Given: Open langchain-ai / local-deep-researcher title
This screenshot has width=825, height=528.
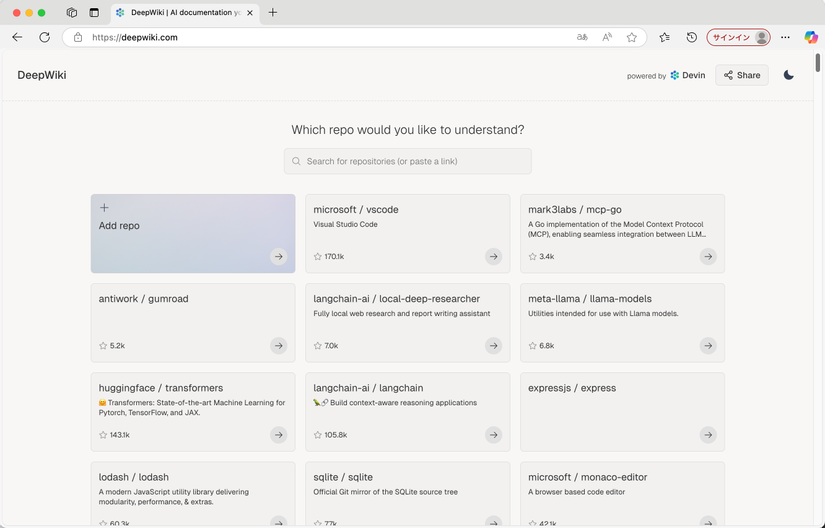Looking at the screenshot, I should 397,299.
